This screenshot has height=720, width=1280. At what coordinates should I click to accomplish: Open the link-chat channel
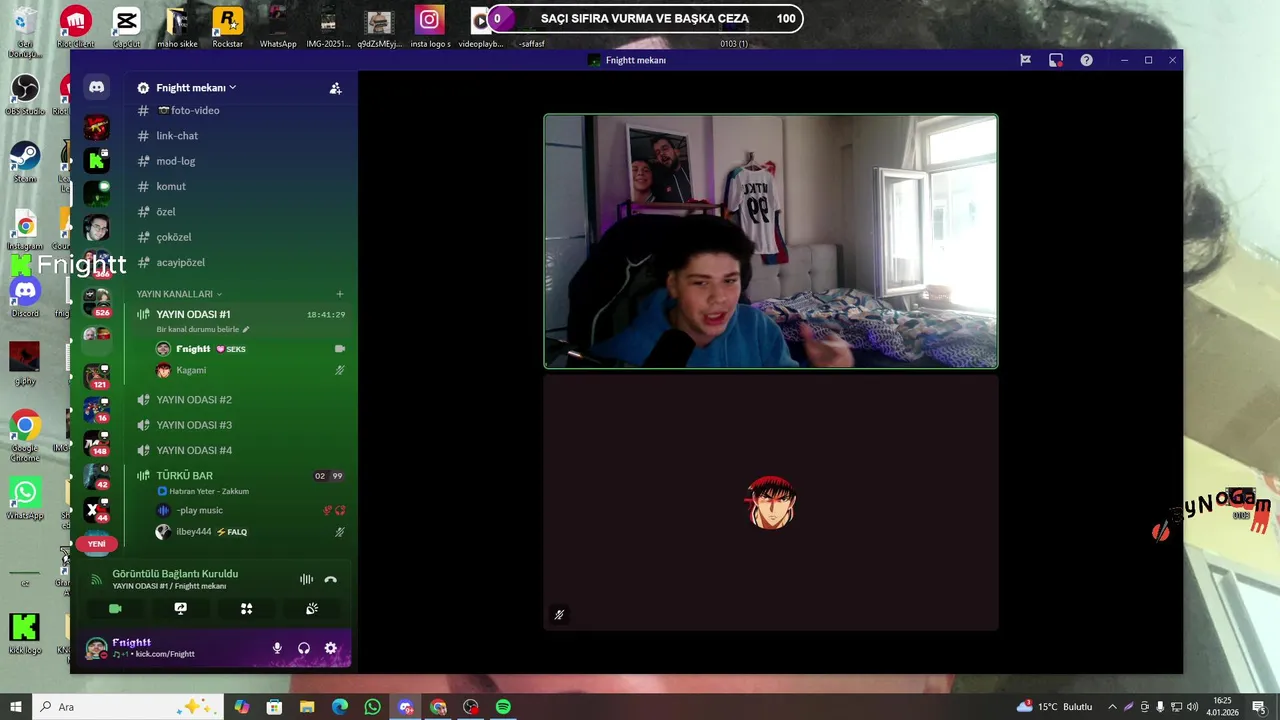177,135
